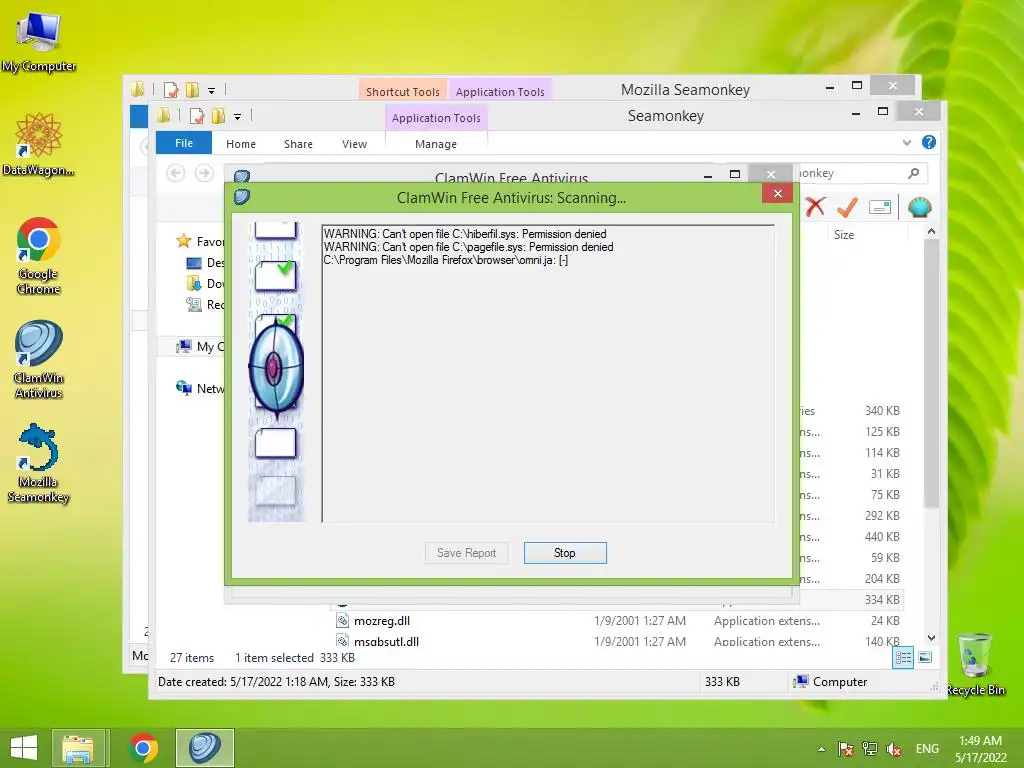Open the File tab in Seamonkey window

tap(184, 143)
